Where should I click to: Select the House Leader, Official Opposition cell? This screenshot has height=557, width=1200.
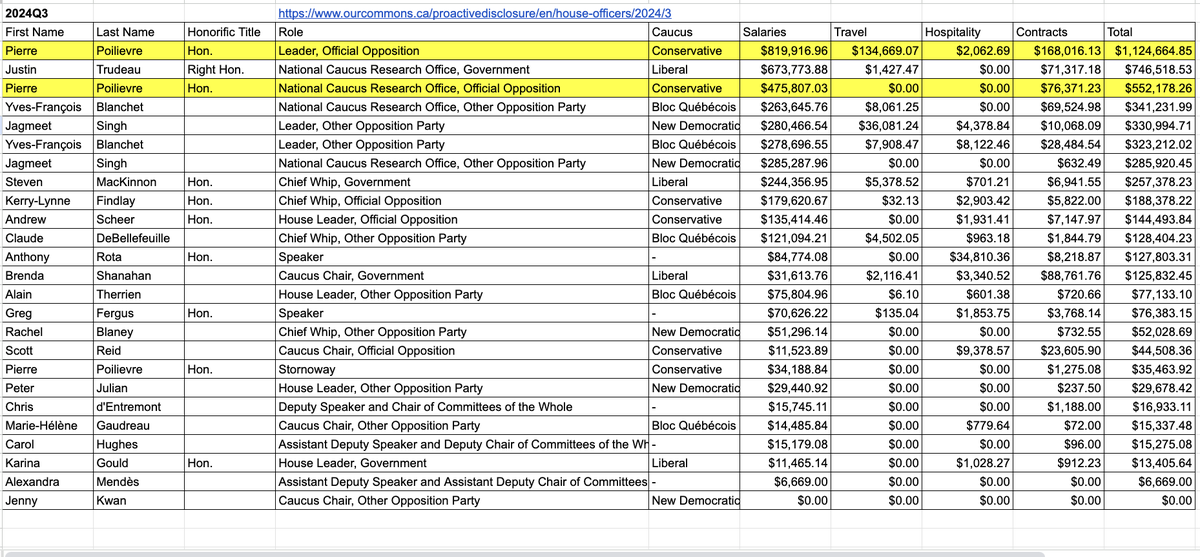(461, 220)
